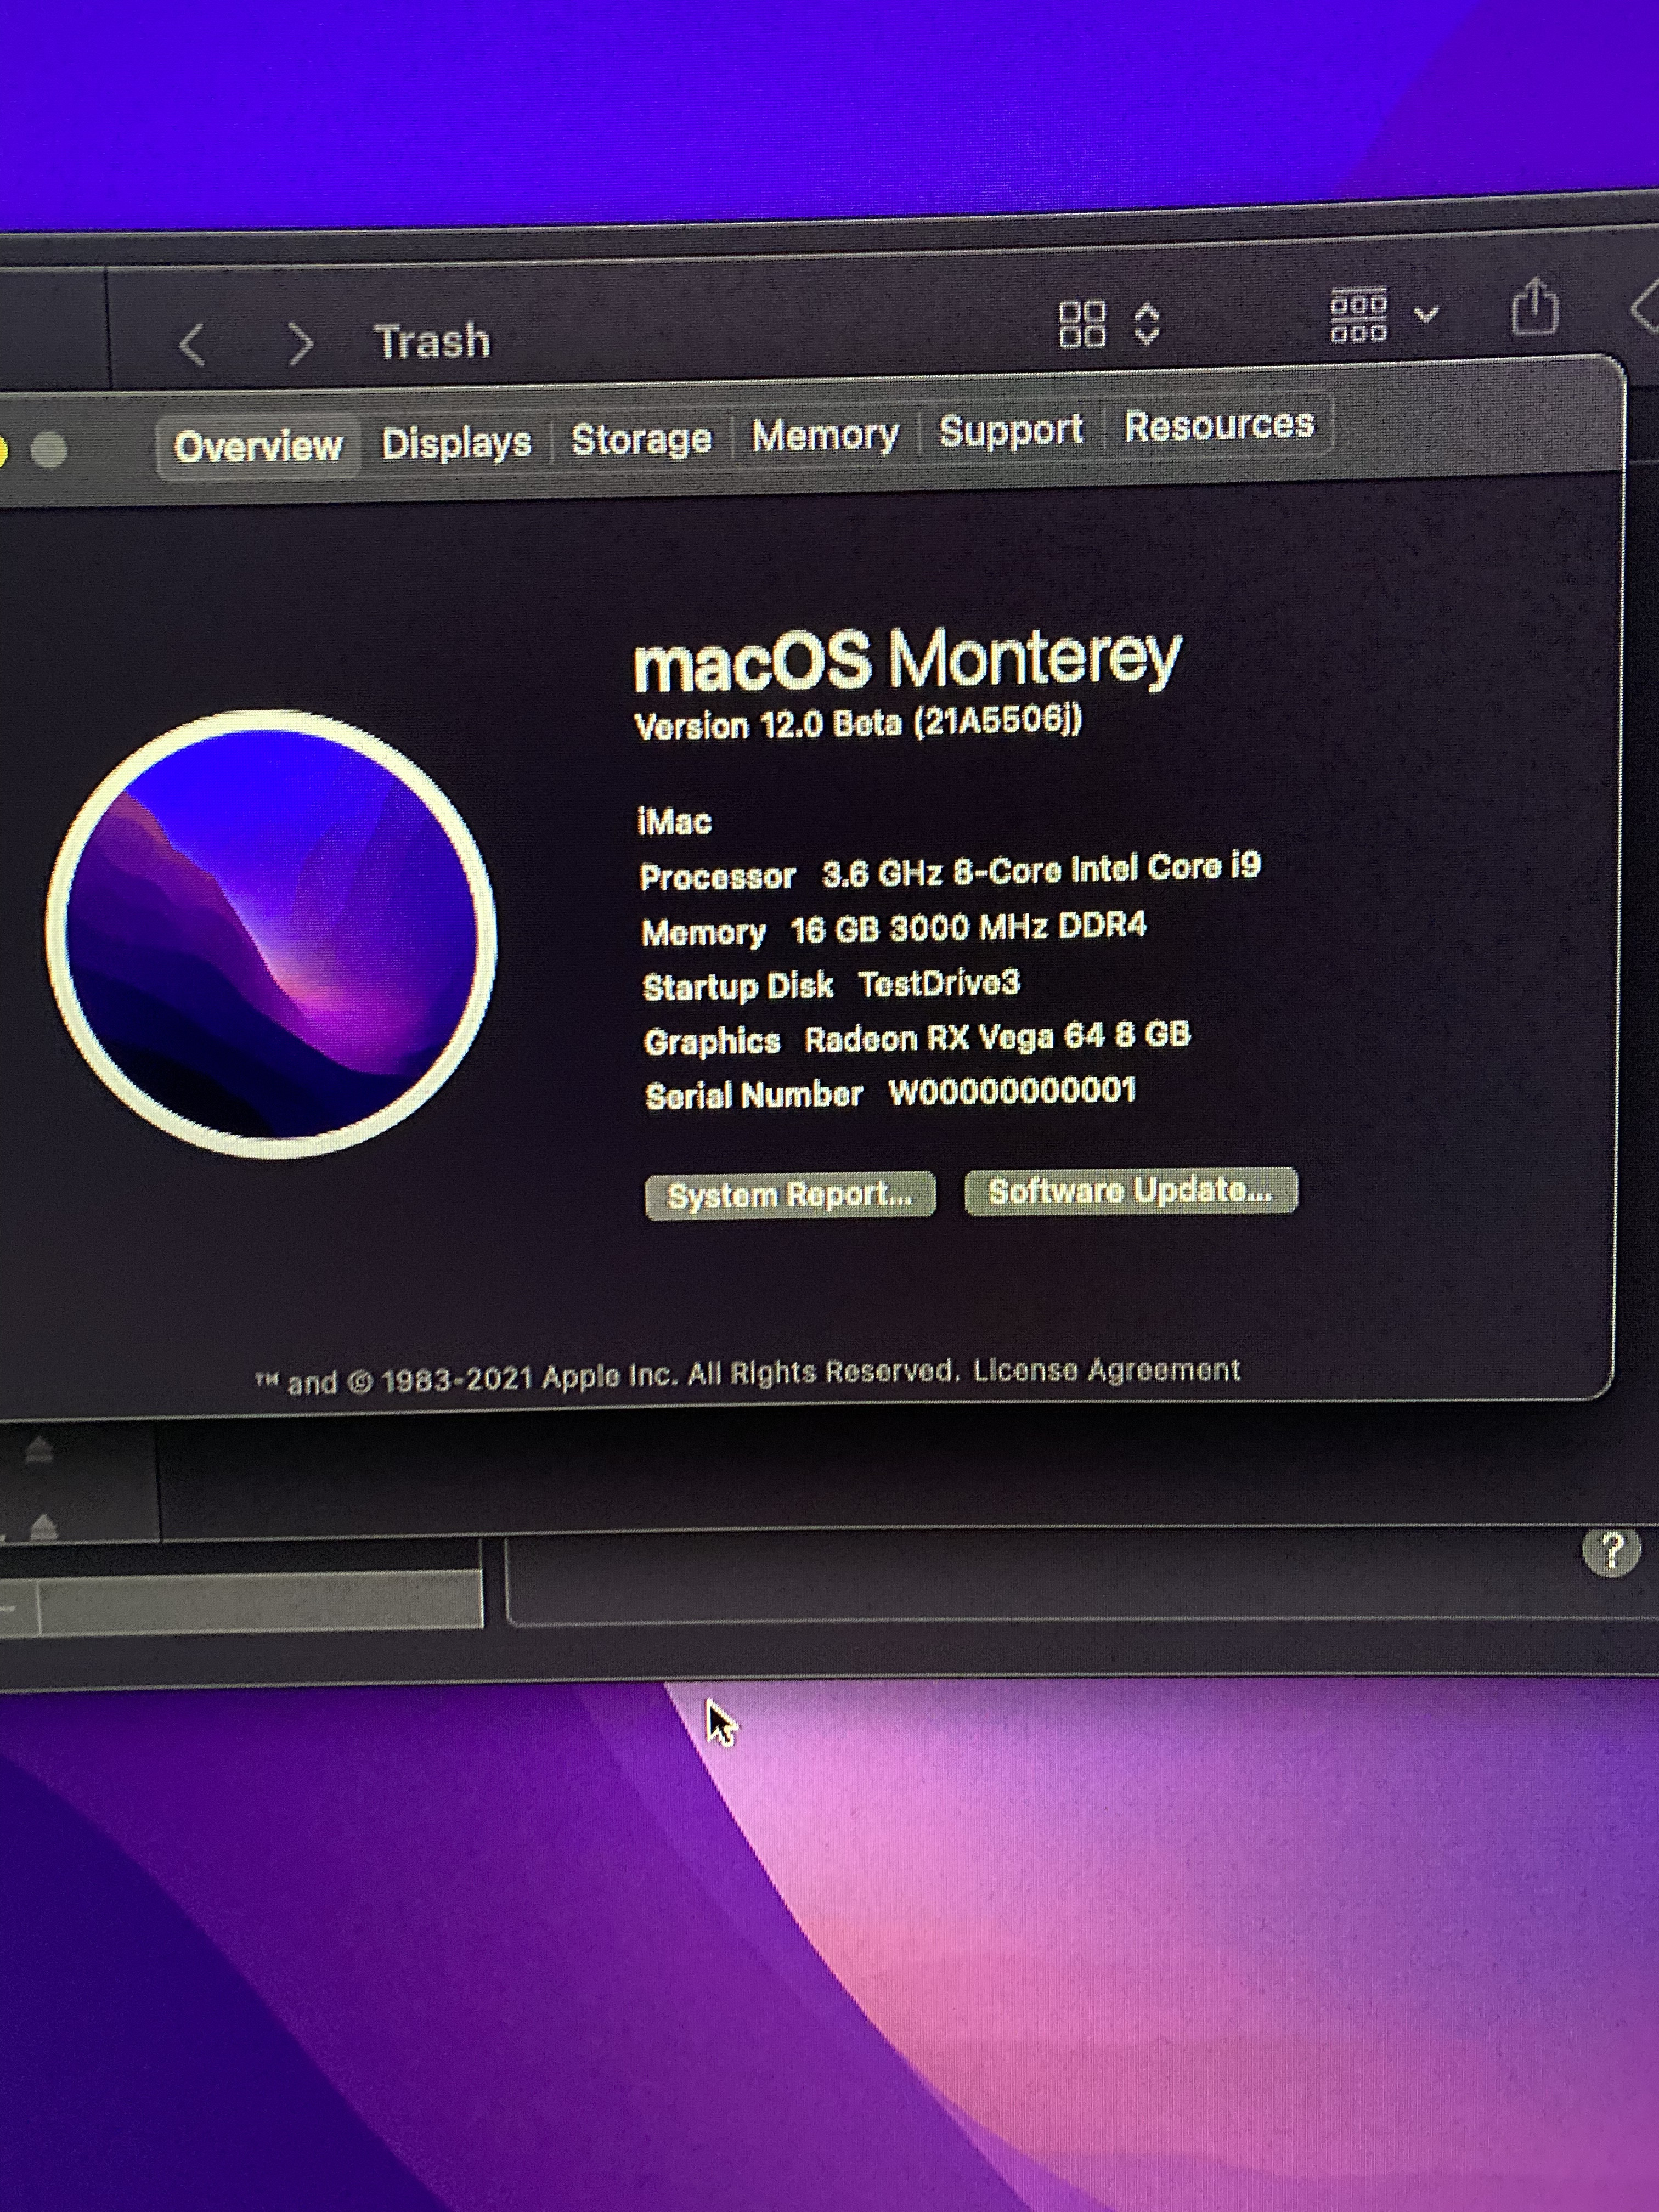1659x2212 pixels.
Task: Click the macOS Monterey circular logo
Action: pos(271,934)
